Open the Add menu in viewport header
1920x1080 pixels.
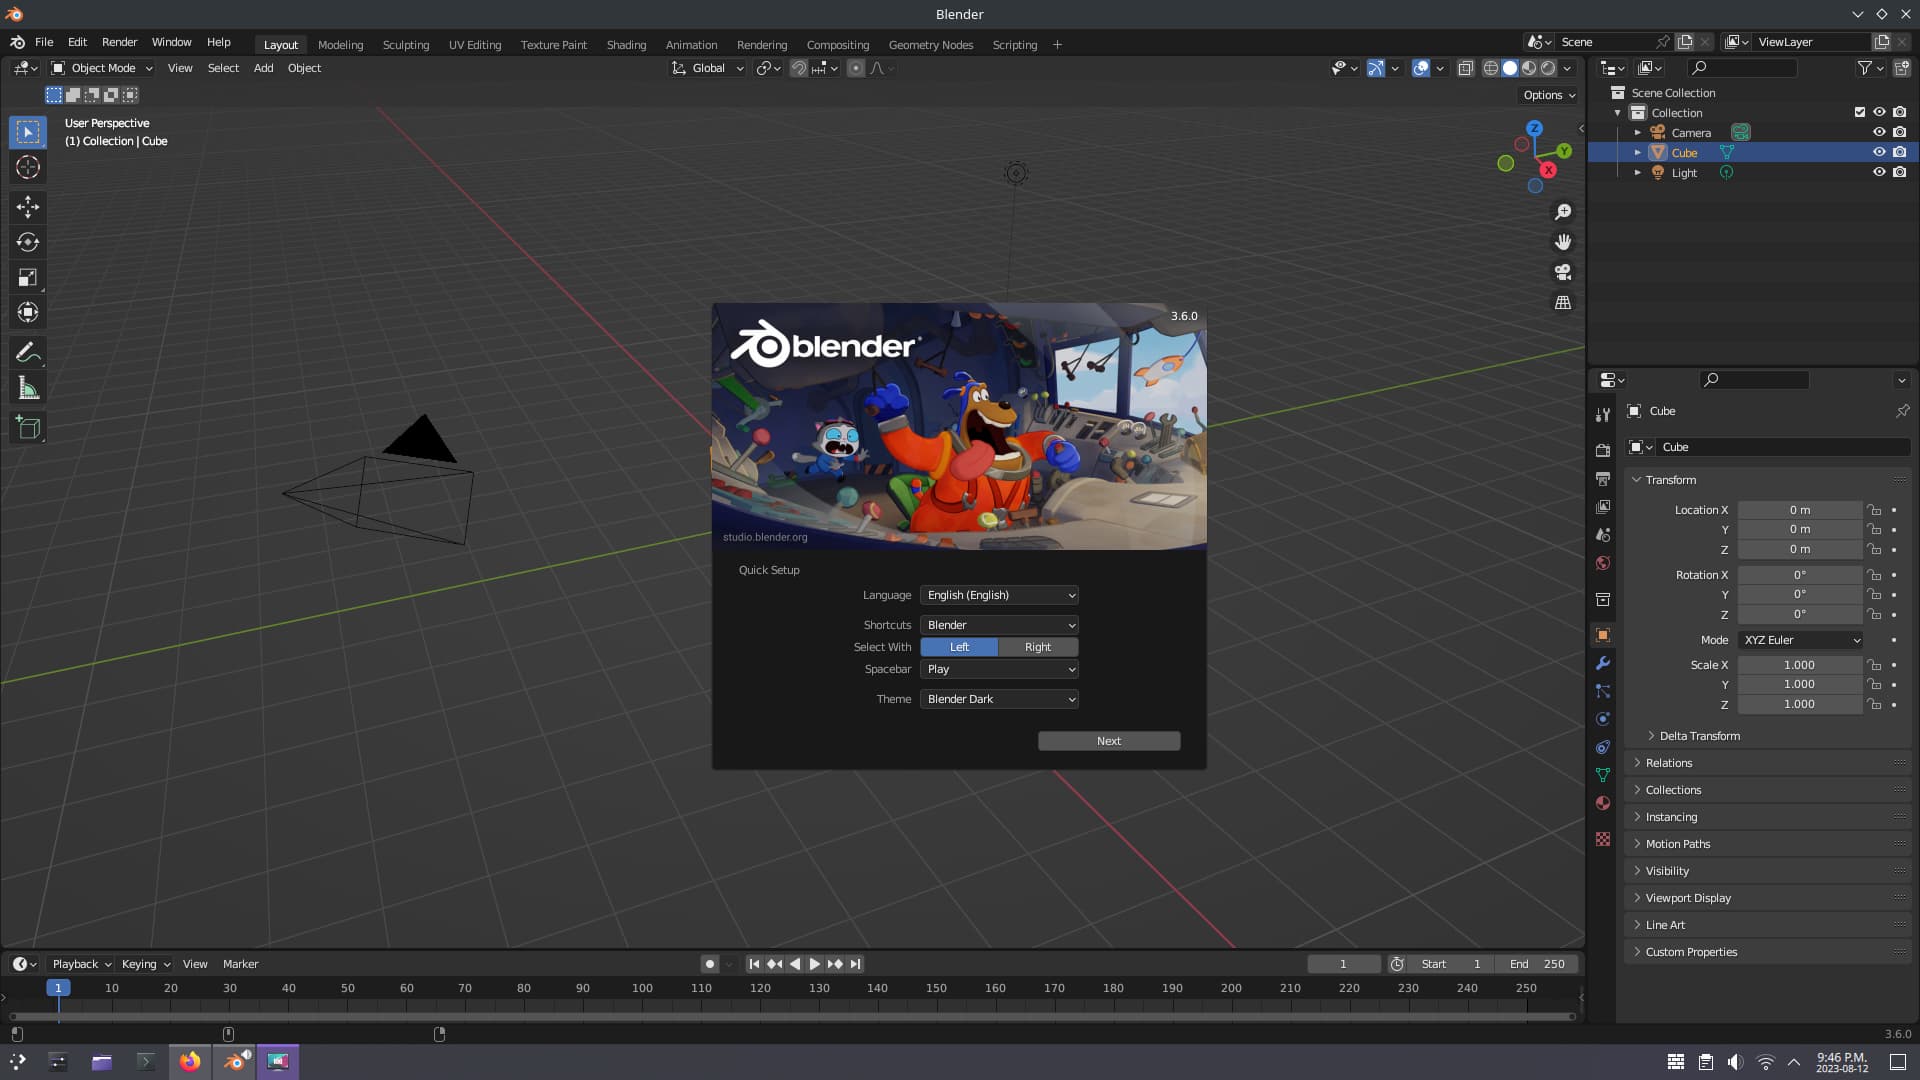coord(263,68)
